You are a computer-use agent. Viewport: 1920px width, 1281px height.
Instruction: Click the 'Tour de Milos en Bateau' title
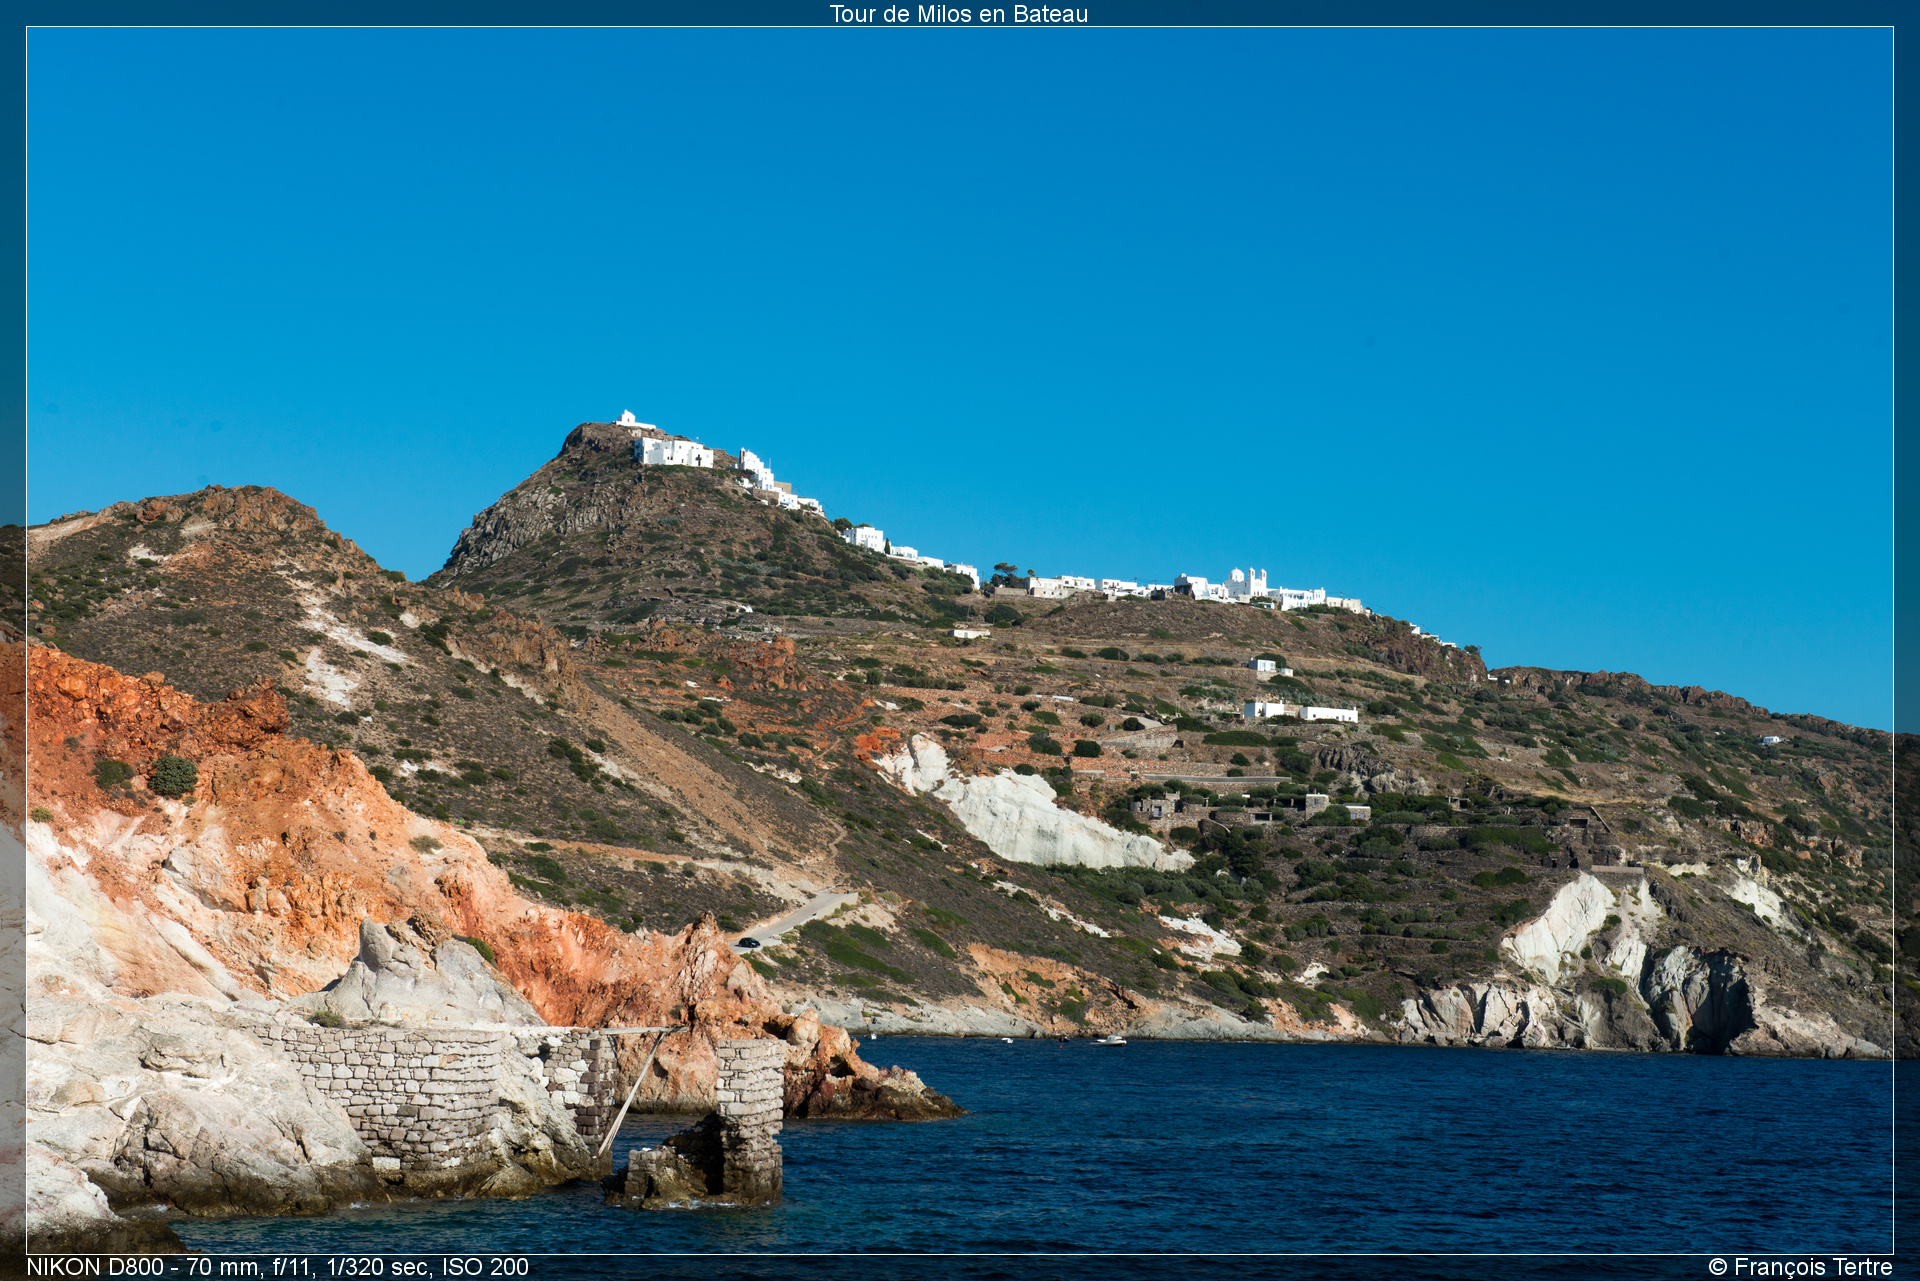pos(959,14)
